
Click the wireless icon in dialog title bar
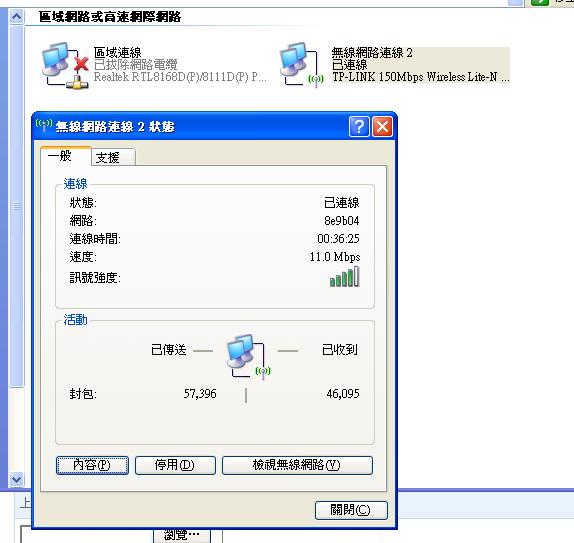[x=44, y=126]
